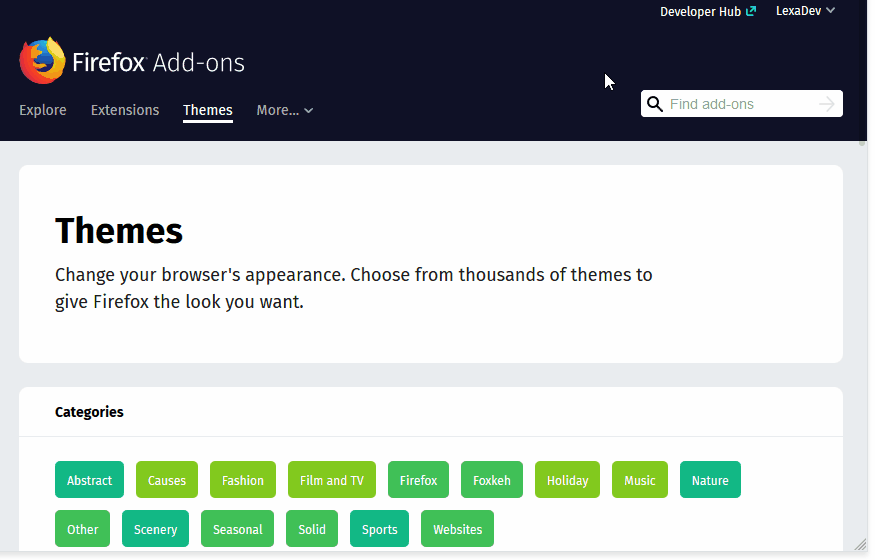Click the Firefox logo icon

[x=42, y=61]
